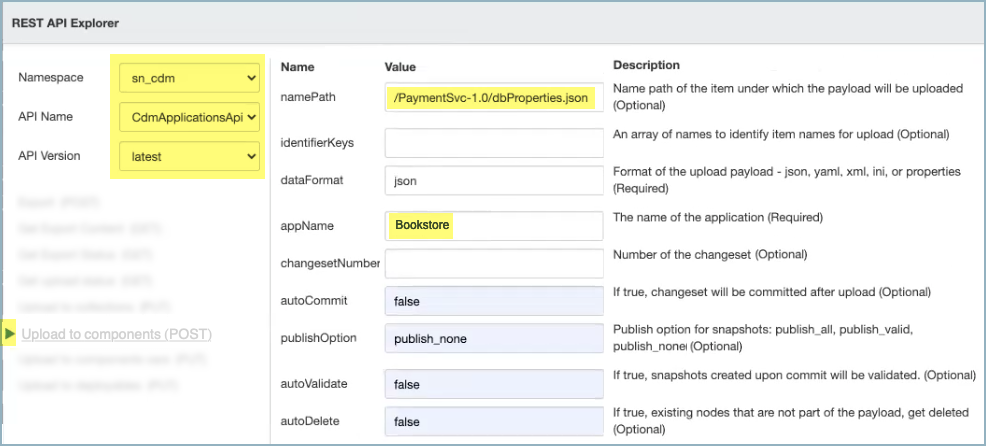This screenshot has width=986, height=446.
Task: Click the description 'snapshots created upon commit will be validated'
Action: tap(794, 376)
